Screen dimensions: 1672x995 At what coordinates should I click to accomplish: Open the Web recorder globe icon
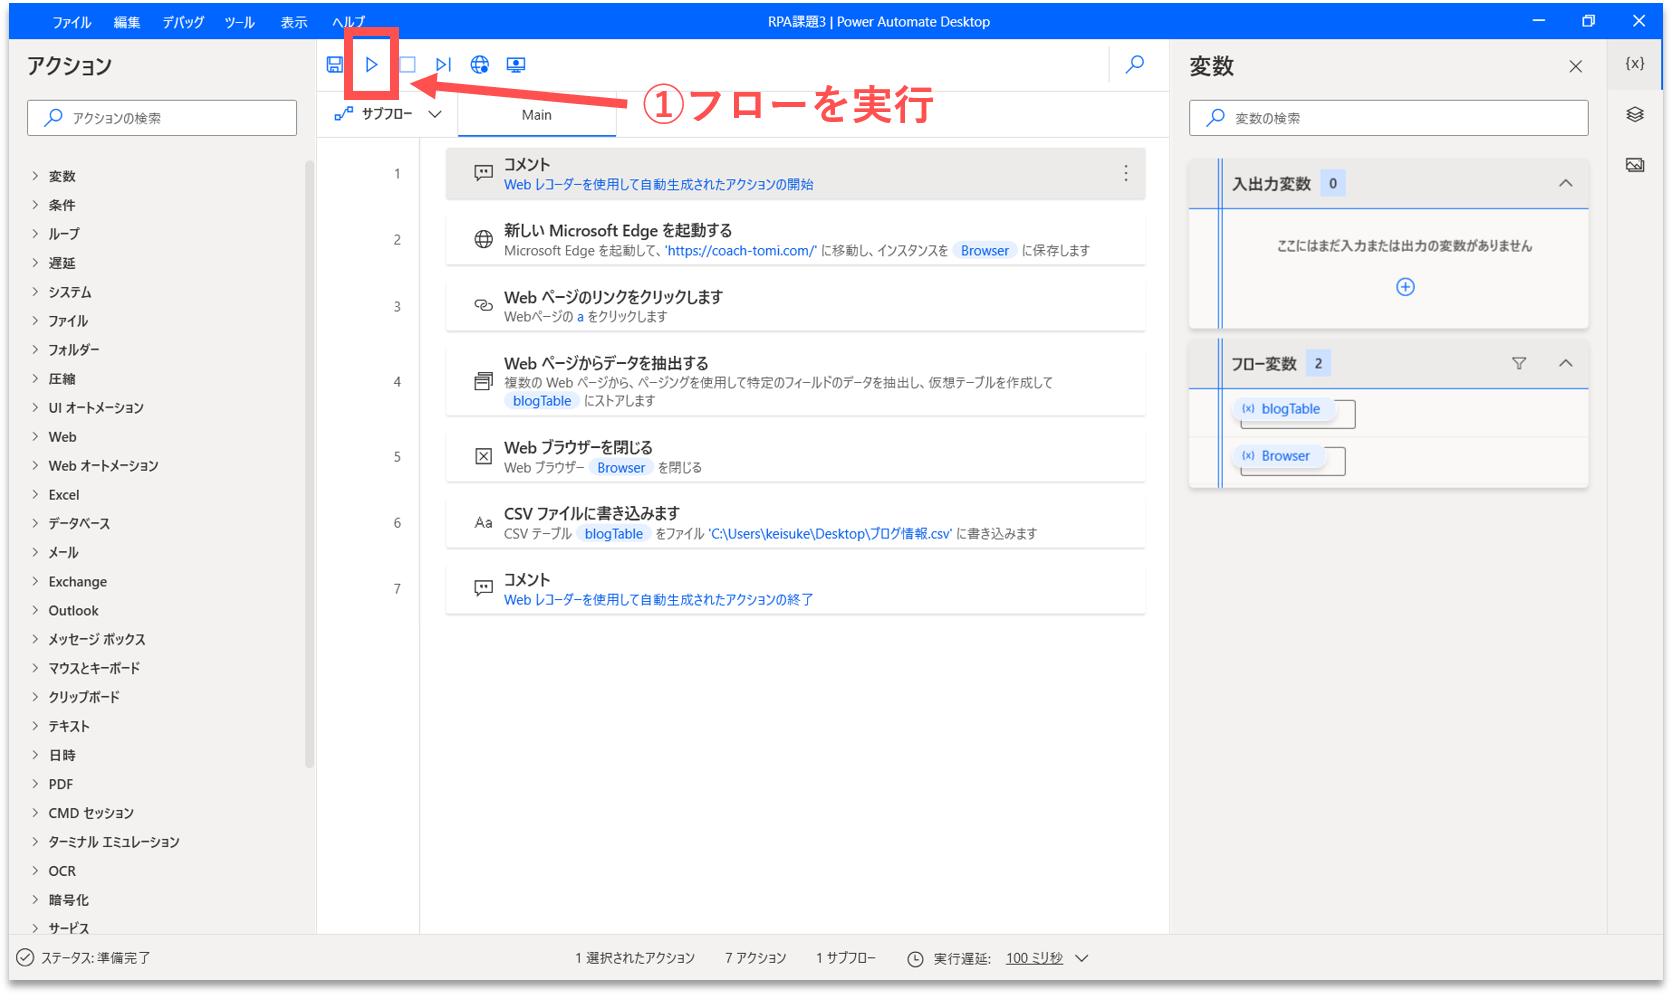480,65
